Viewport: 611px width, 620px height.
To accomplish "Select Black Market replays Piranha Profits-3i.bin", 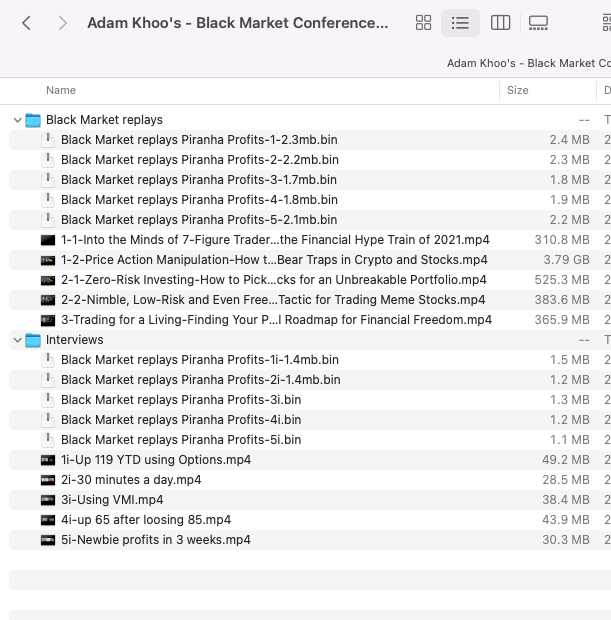I will tap(310, 400).
